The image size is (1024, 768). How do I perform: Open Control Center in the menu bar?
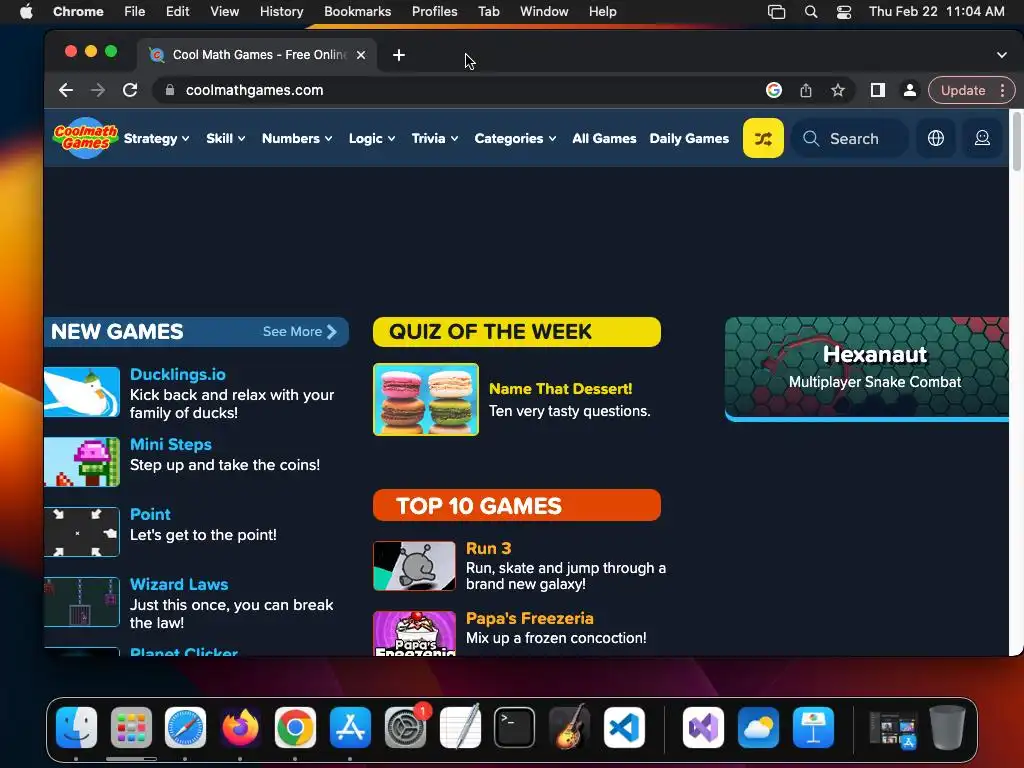point(844,12)
